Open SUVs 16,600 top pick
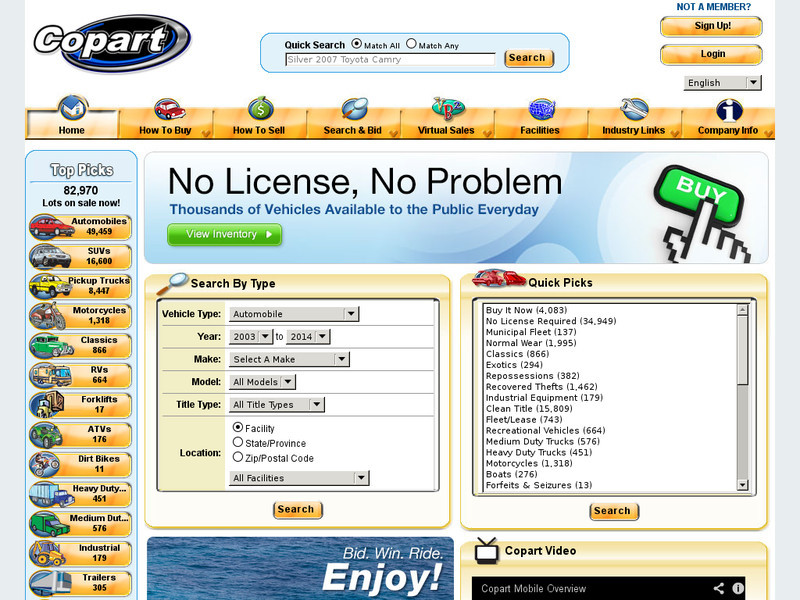Viewport: 800px width, 600px height. [x=81, y=256]
